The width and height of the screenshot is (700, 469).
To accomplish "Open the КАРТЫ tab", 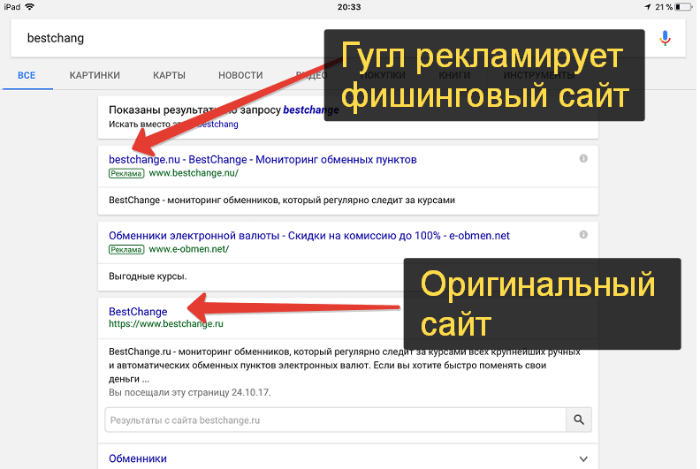I will pyautogui.click(x=169, y=75).
